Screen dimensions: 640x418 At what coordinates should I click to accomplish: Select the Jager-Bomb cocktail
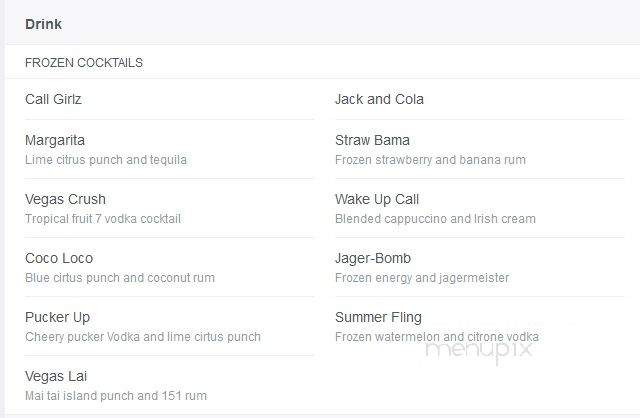pyautogui.click(x=373, y=258)
